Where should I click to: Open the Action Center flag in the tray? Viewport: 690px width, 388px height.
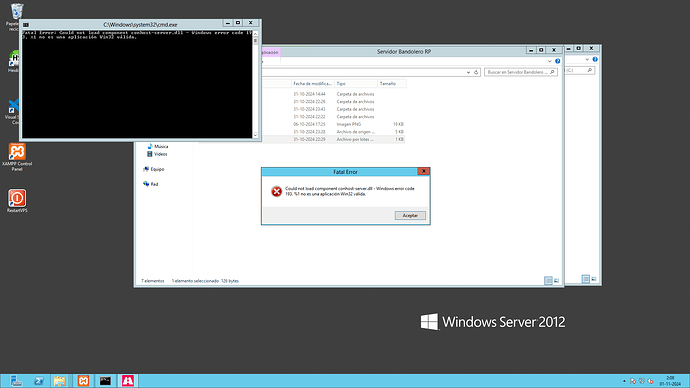pyautogui.click(x=633, y=381)
